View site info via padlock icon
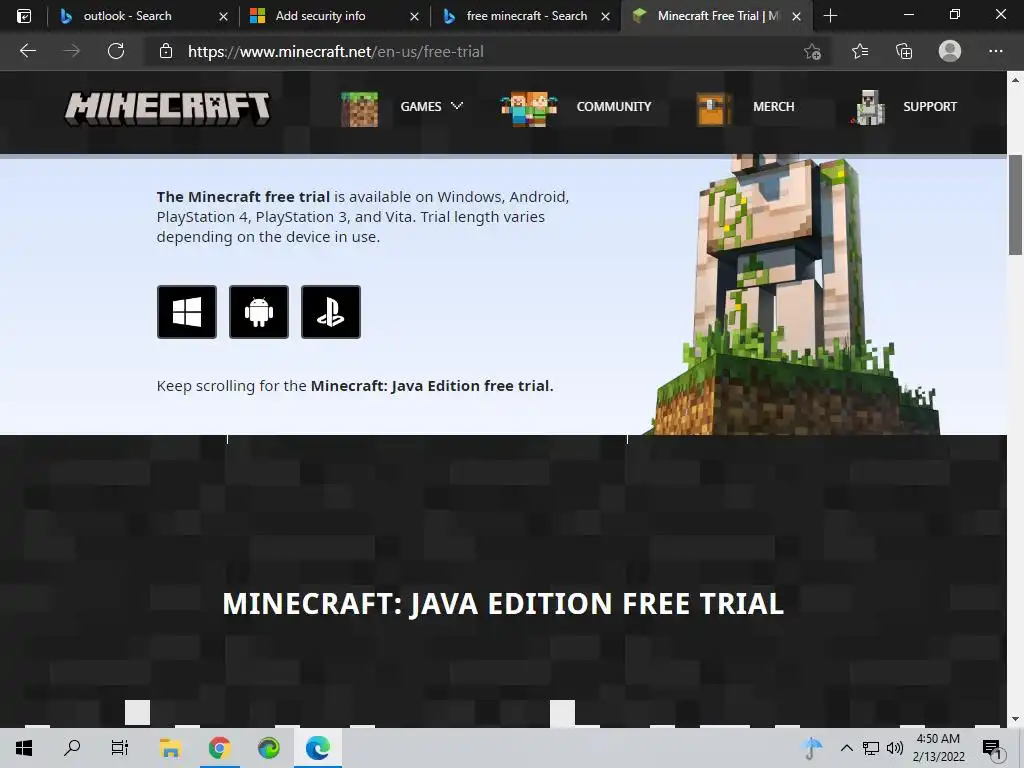 coord(166,51)
